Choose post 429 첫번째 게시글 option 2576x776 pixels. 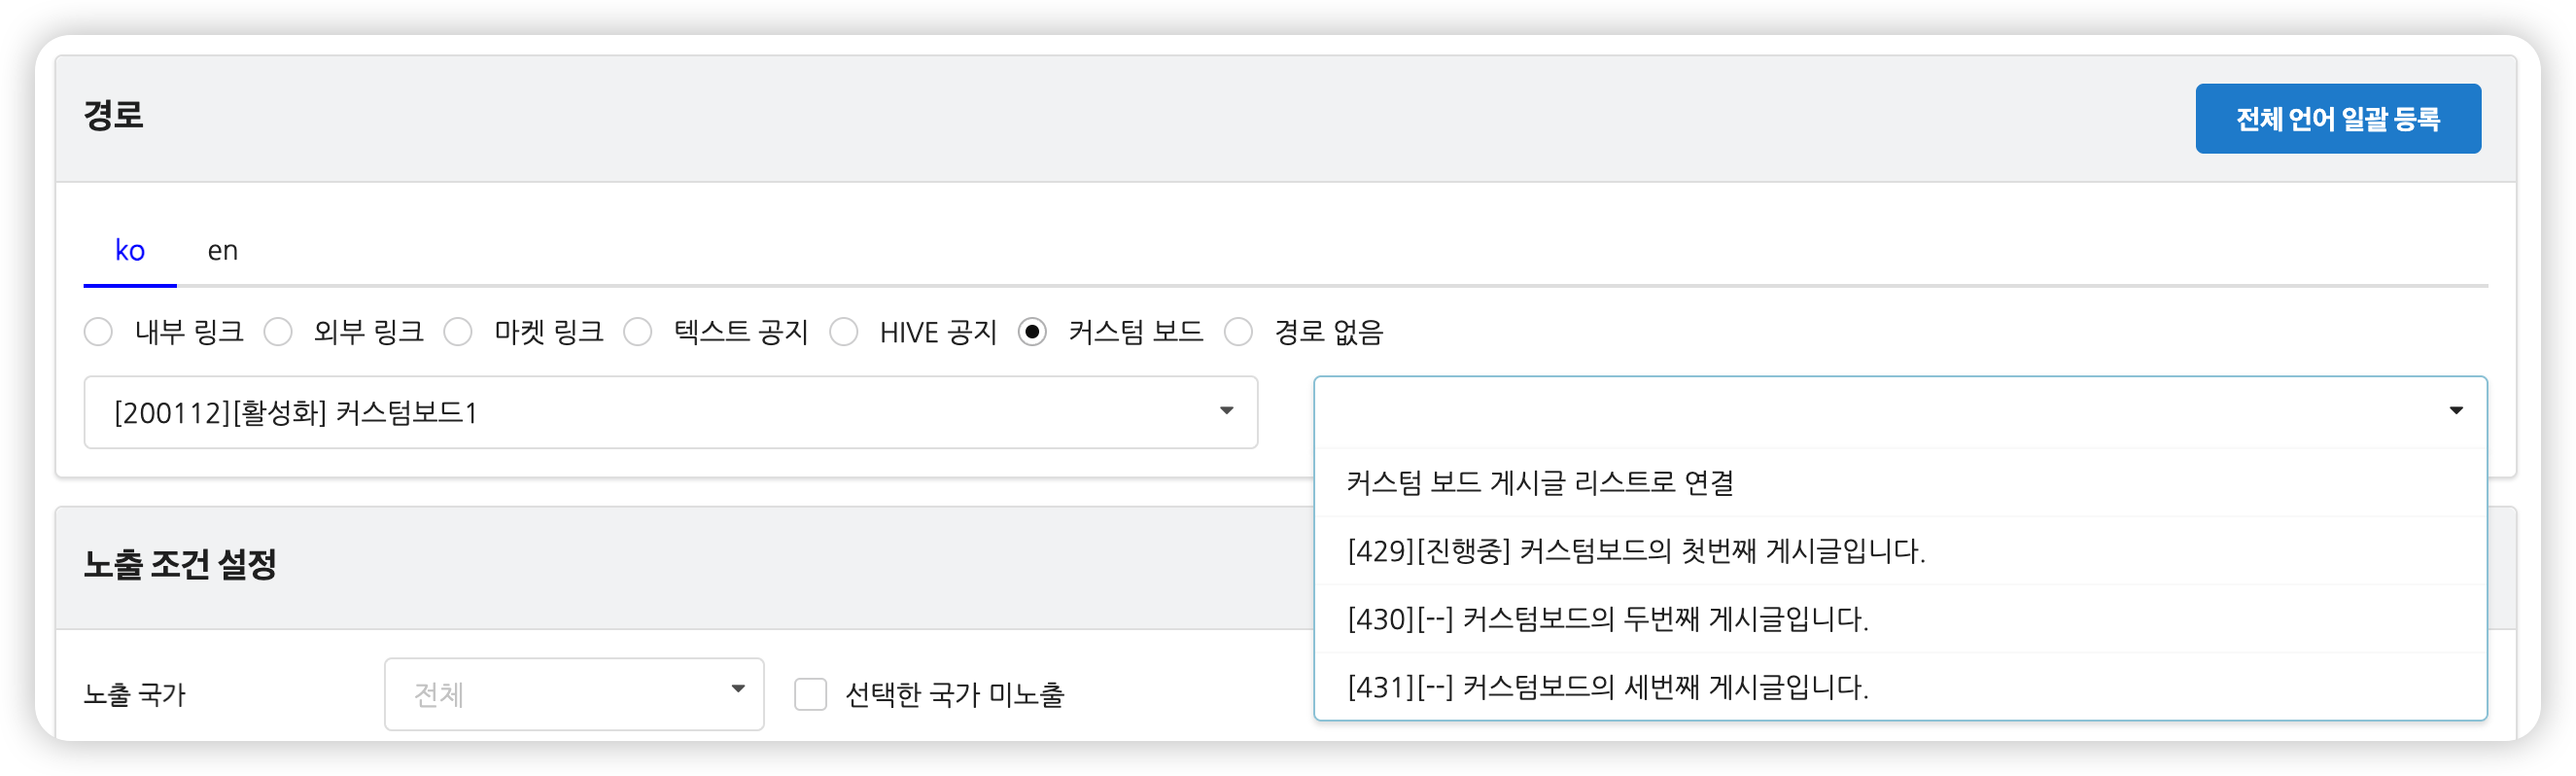click(x=1636, y=551)
